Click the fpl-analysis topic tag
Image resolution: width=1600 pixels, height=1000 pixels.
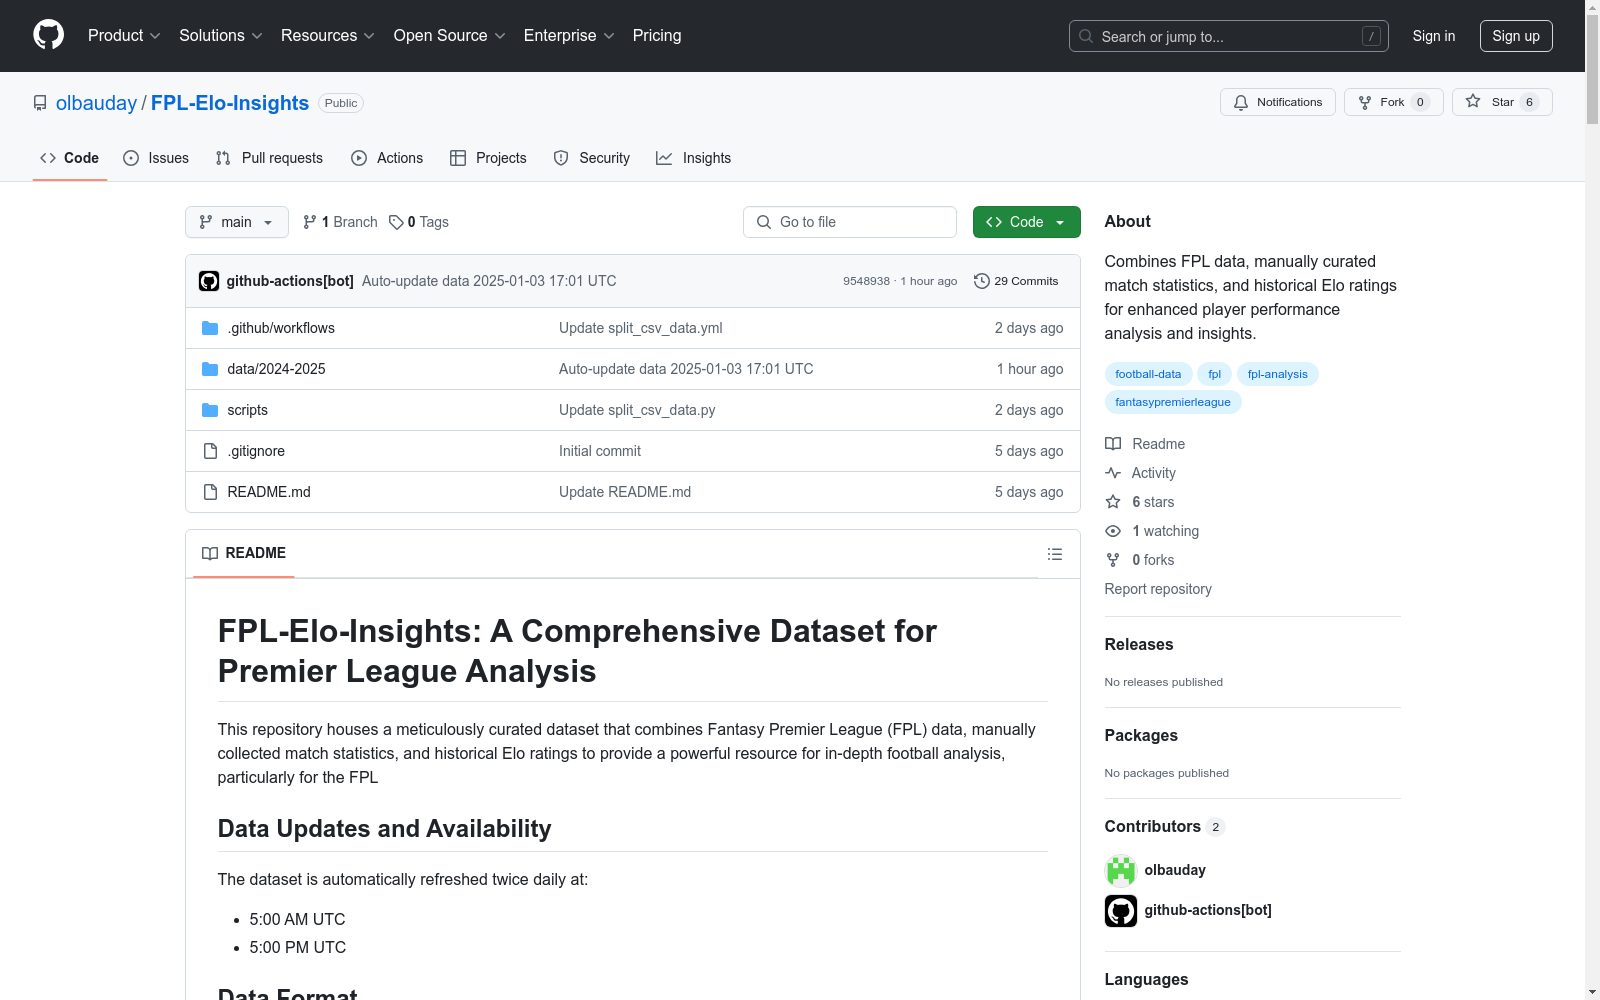pos(1278,374)
